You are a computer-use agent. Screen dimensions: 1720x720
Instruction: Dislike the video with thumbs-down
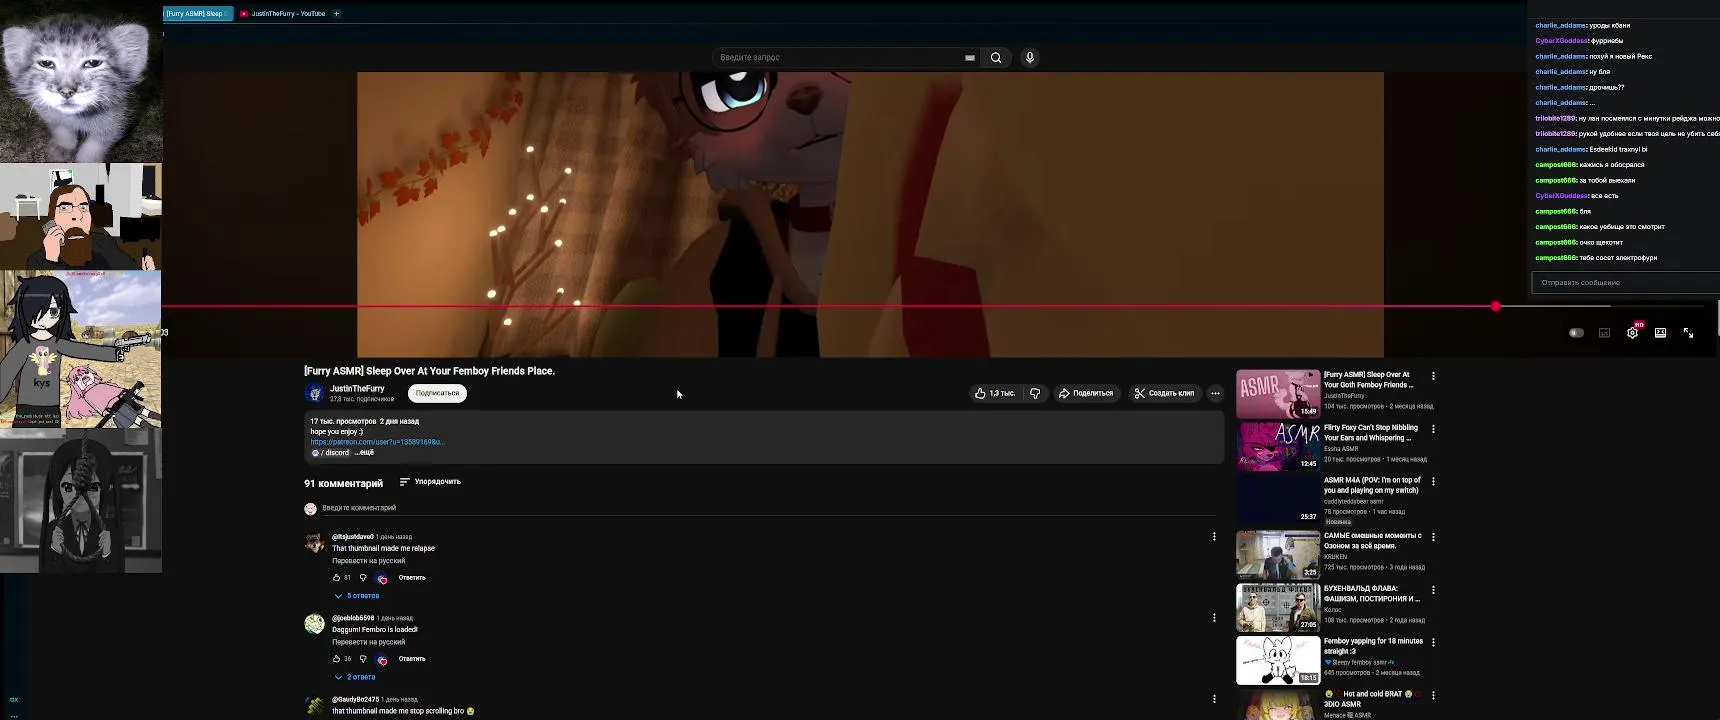coord(1035,393)
